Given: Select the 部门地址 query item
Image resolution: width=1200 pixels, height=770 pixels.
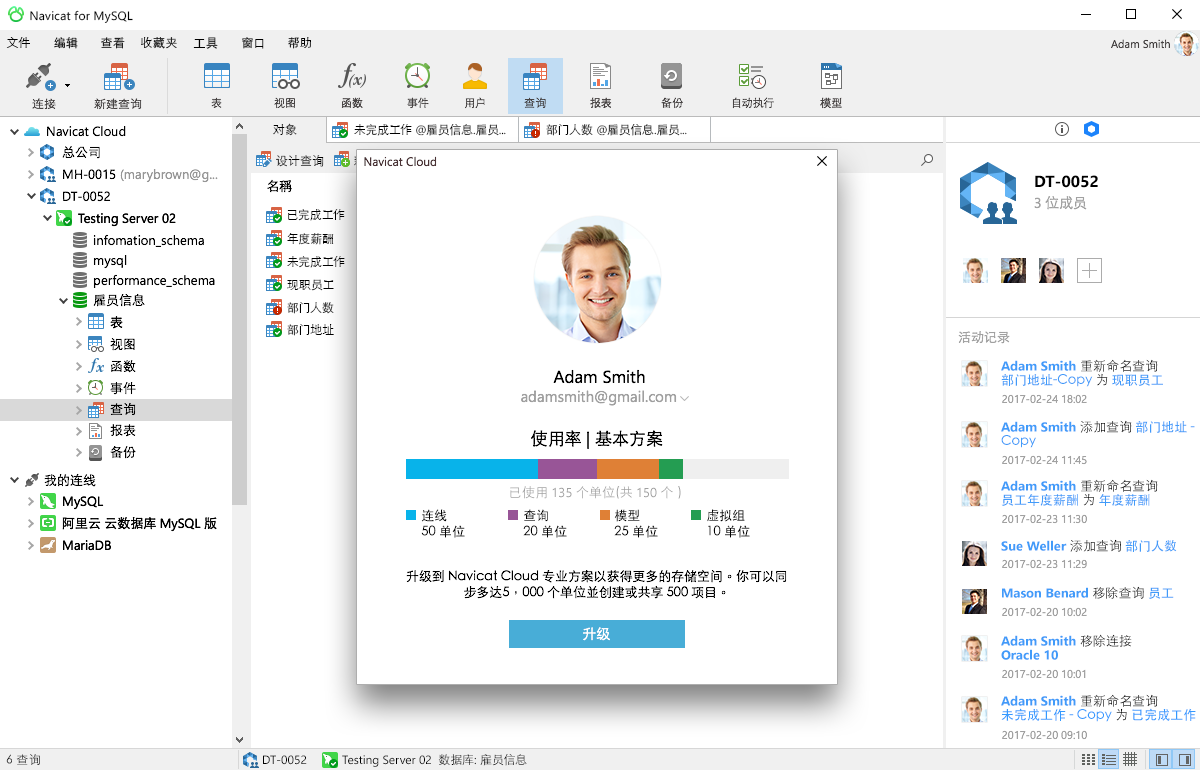Looking at the screenshot, I should click(299, 330).
